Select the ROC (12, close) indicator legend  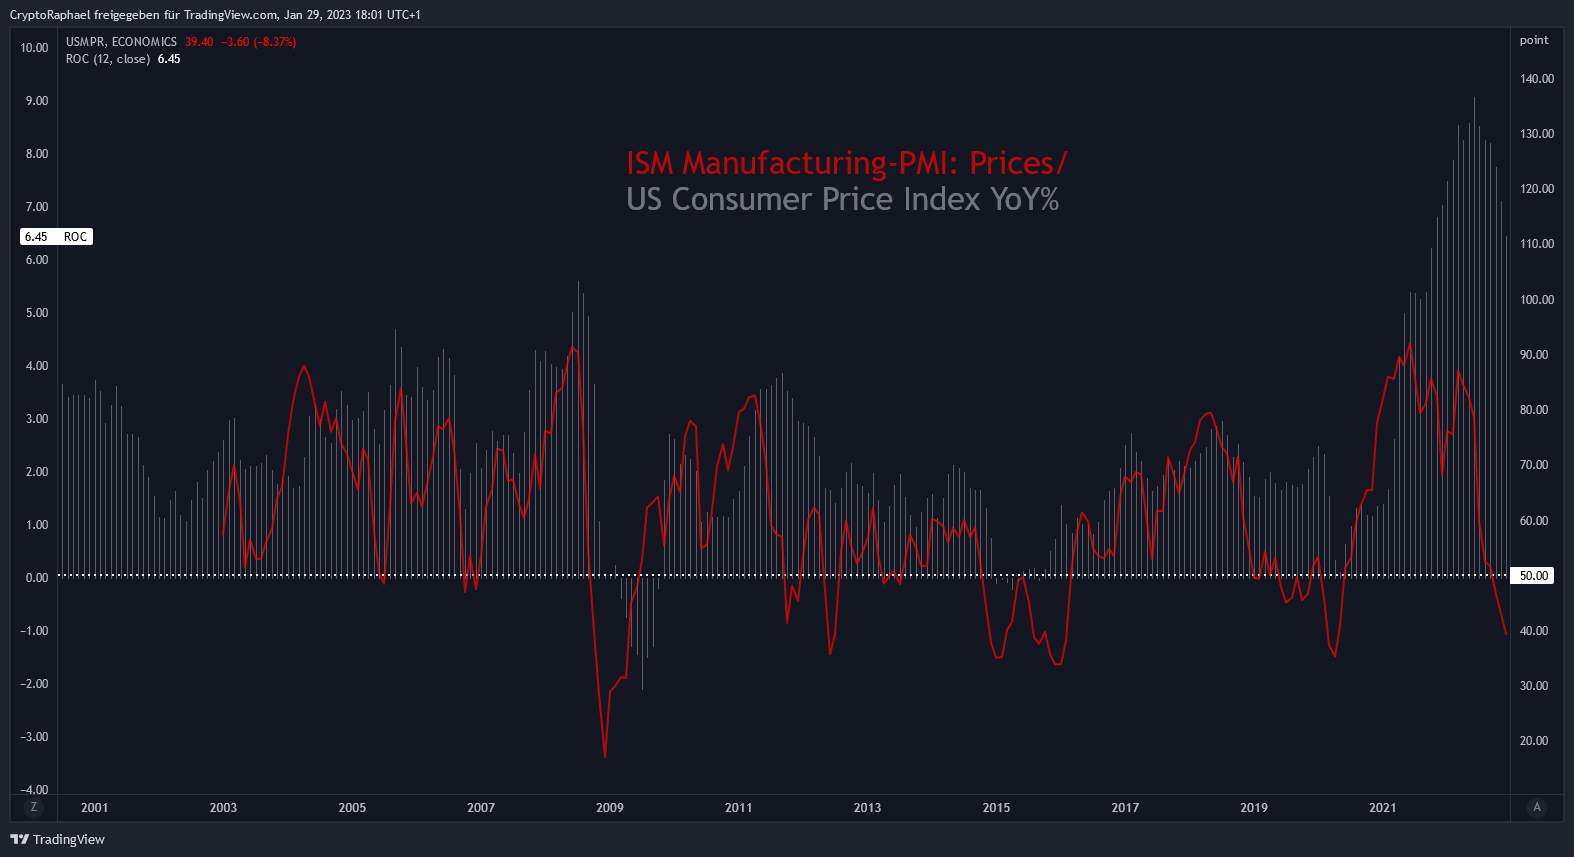tap(108, 59)
